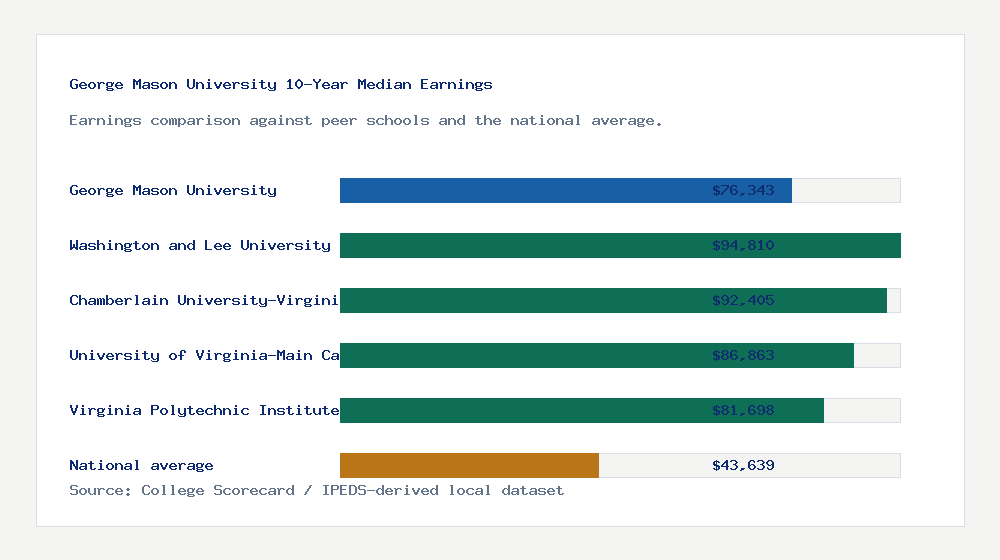Select the 'Washington and Lee University' label
Image resolution: width=1000 pixels, height=560 pixels.
pos(200,246)
